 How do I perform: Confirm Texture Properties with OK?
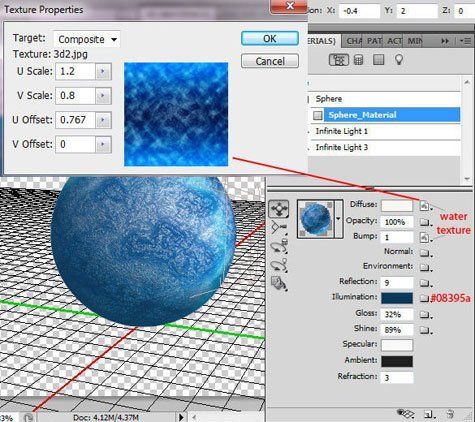point(270,39)
